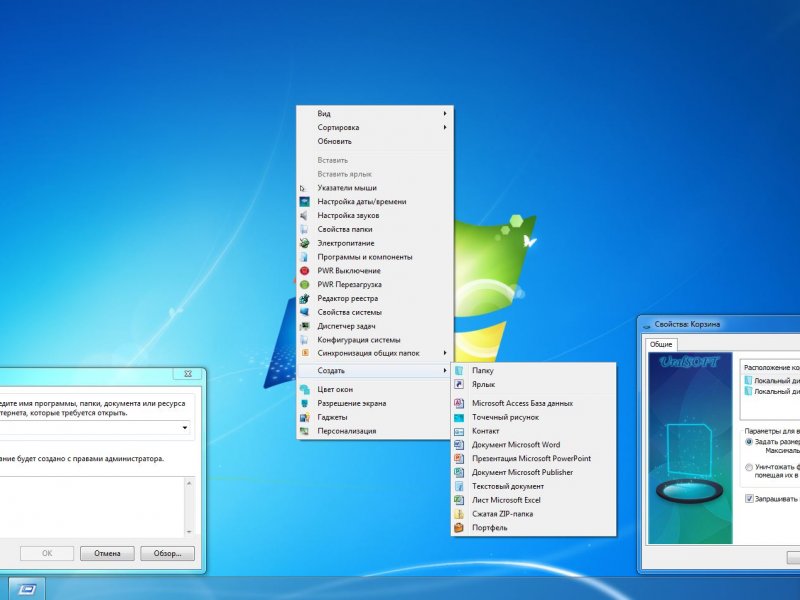Viewport: 800px width, 600px height.
Task: Click the green PWR Перезагрузка restart icon
Action: (x=304, y=284)
